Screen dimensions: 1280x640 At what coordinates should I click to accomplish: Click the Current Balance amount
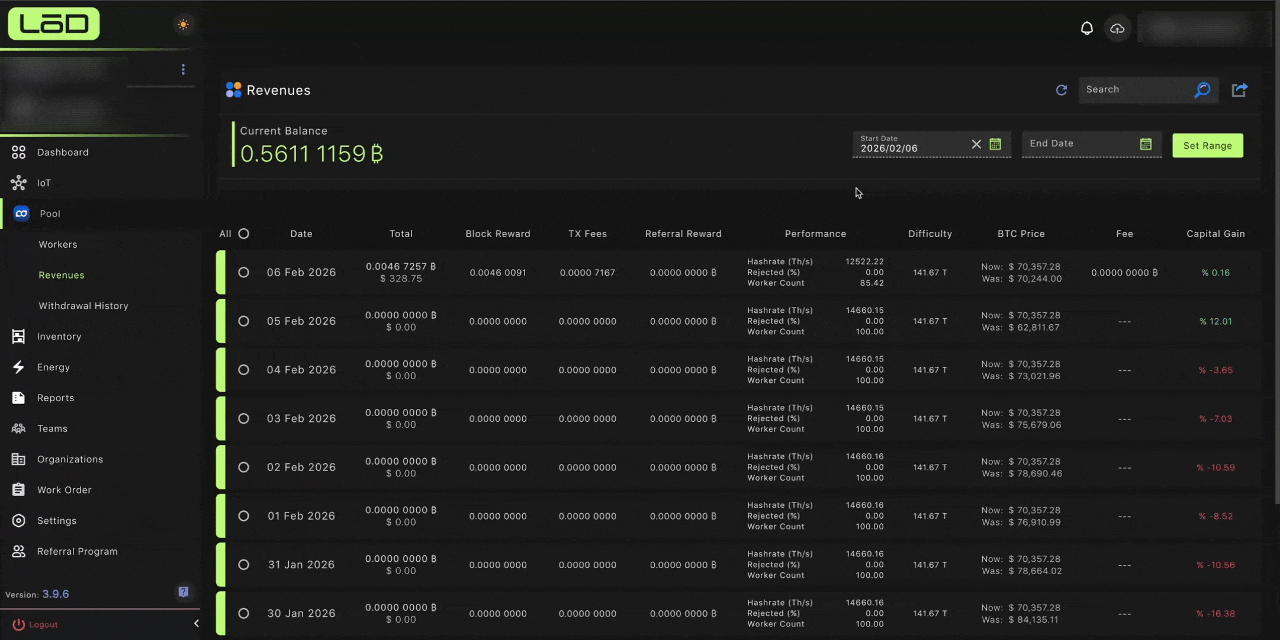[x=312, y=154]
